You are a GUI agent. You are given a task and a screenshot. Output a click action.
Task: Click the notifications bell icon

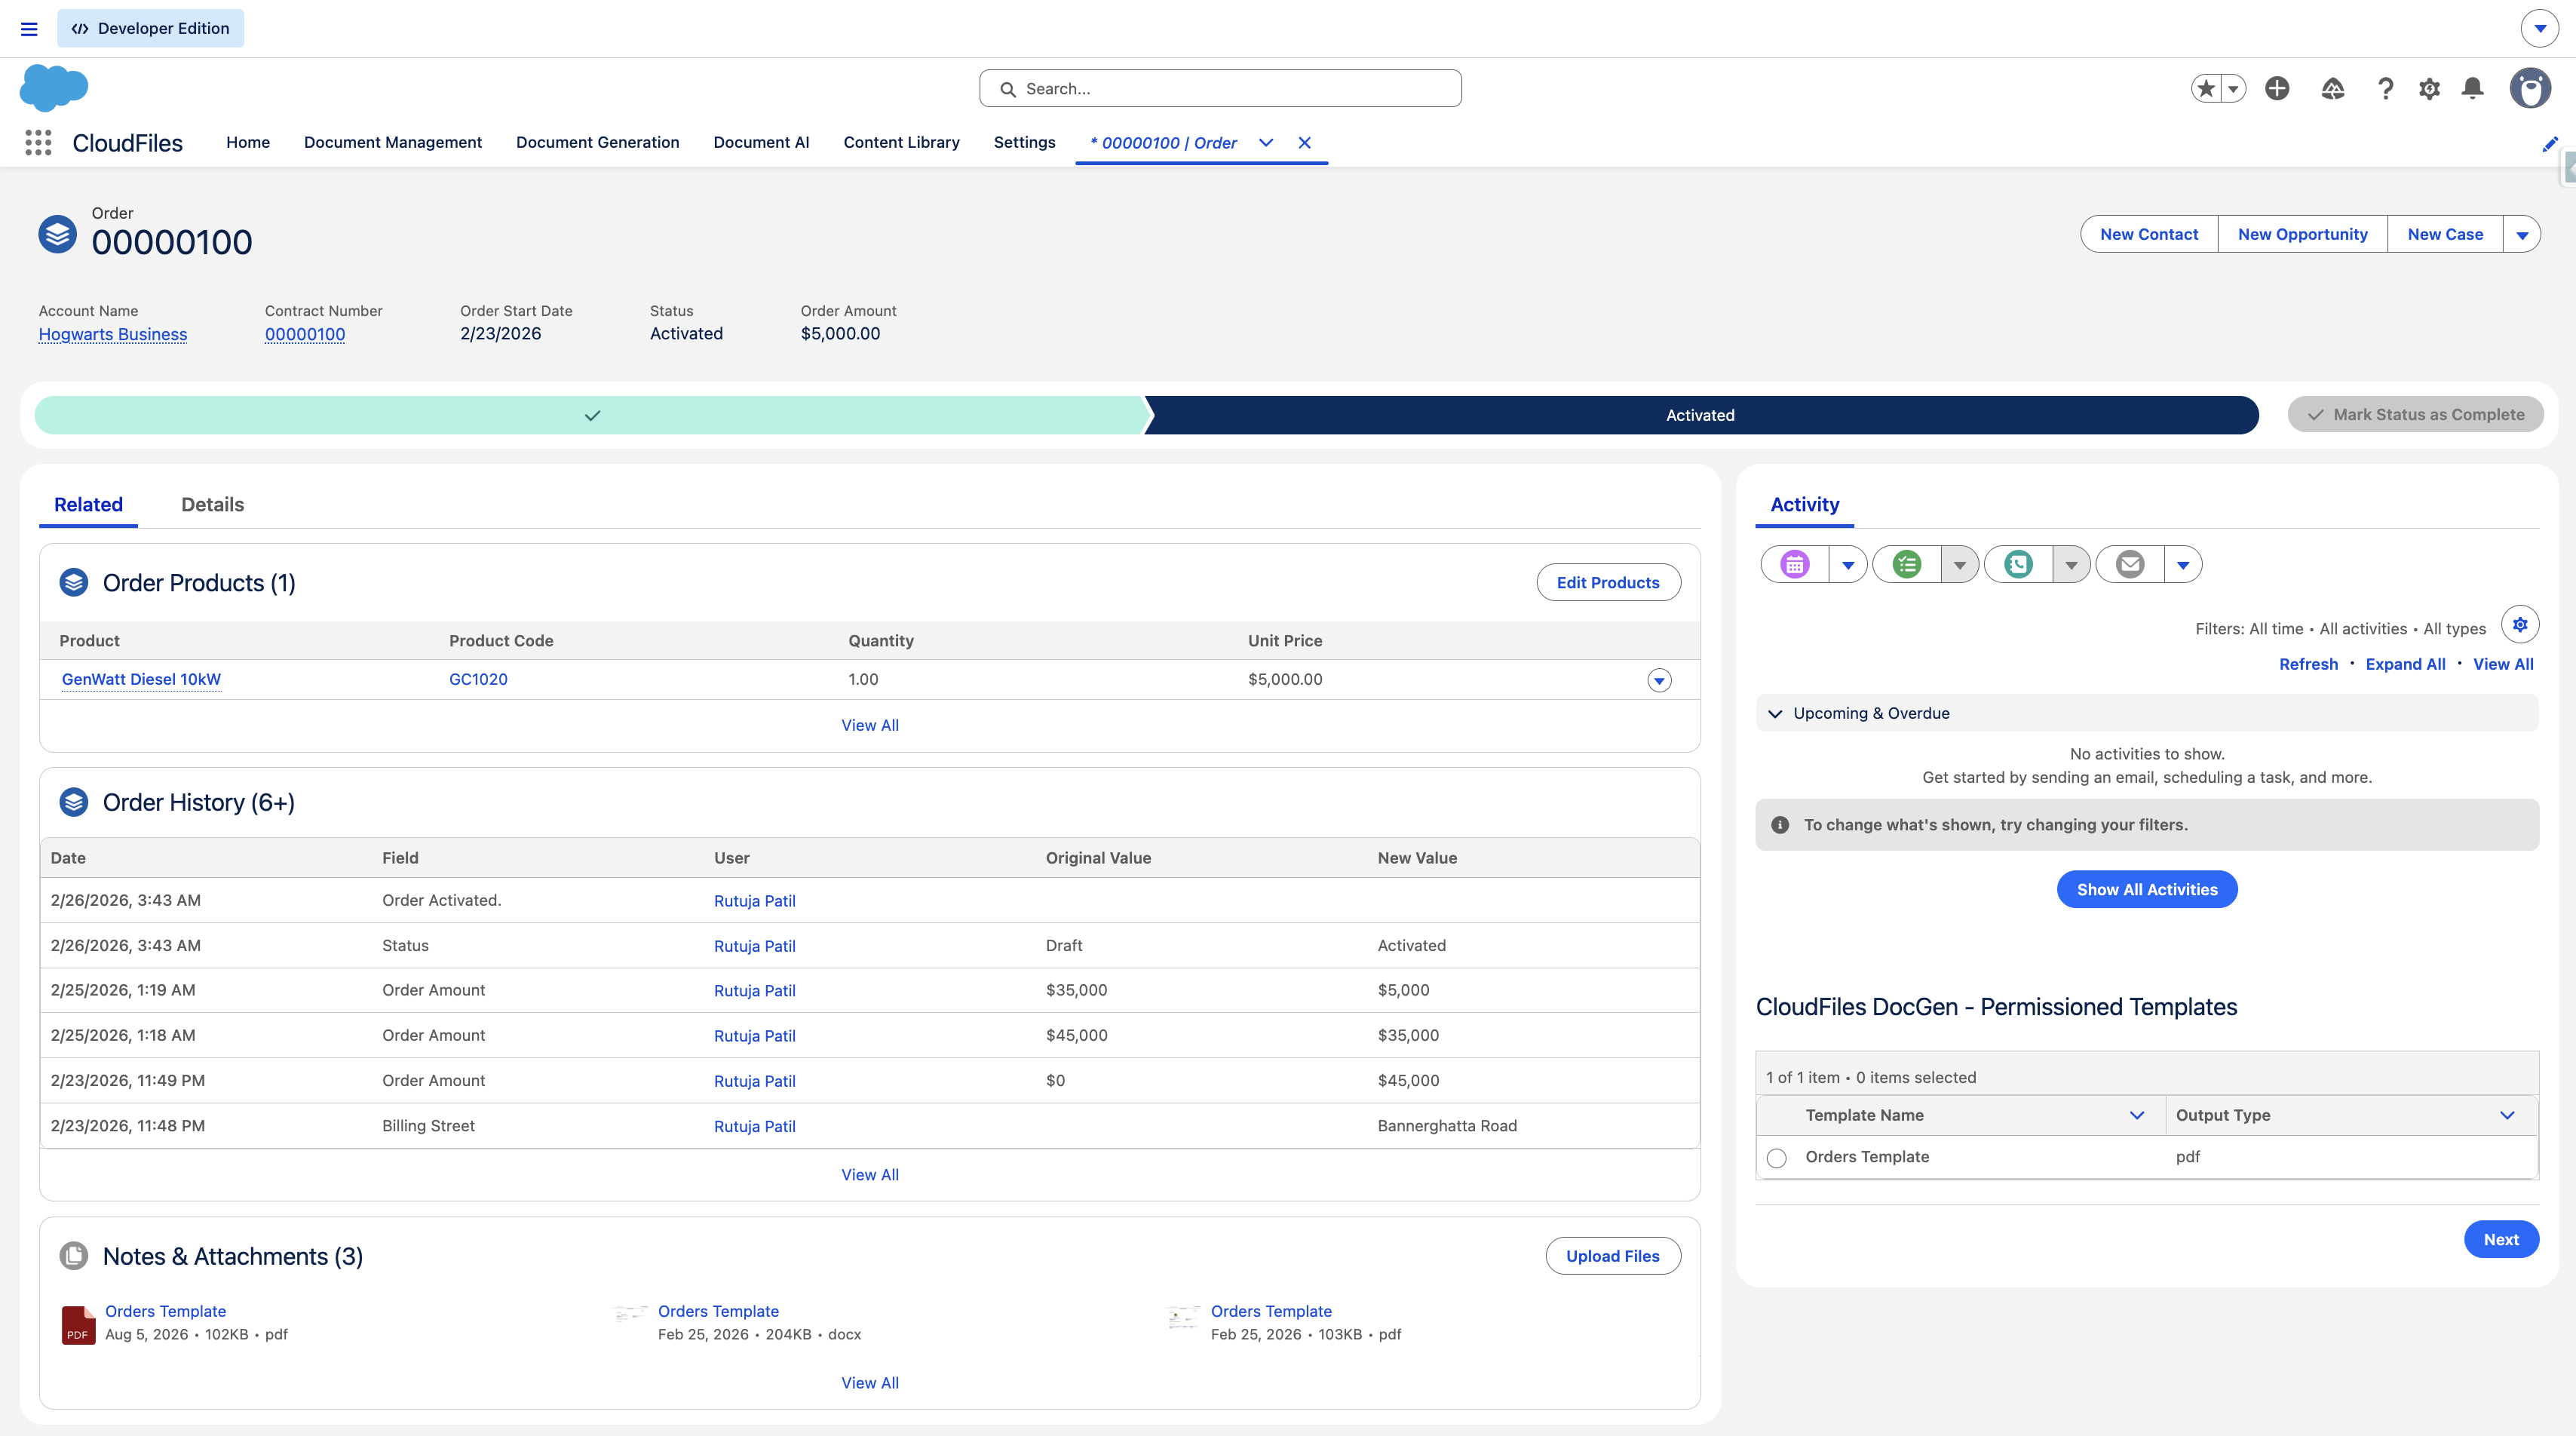pyautogui.click(x=2473, y=88)
